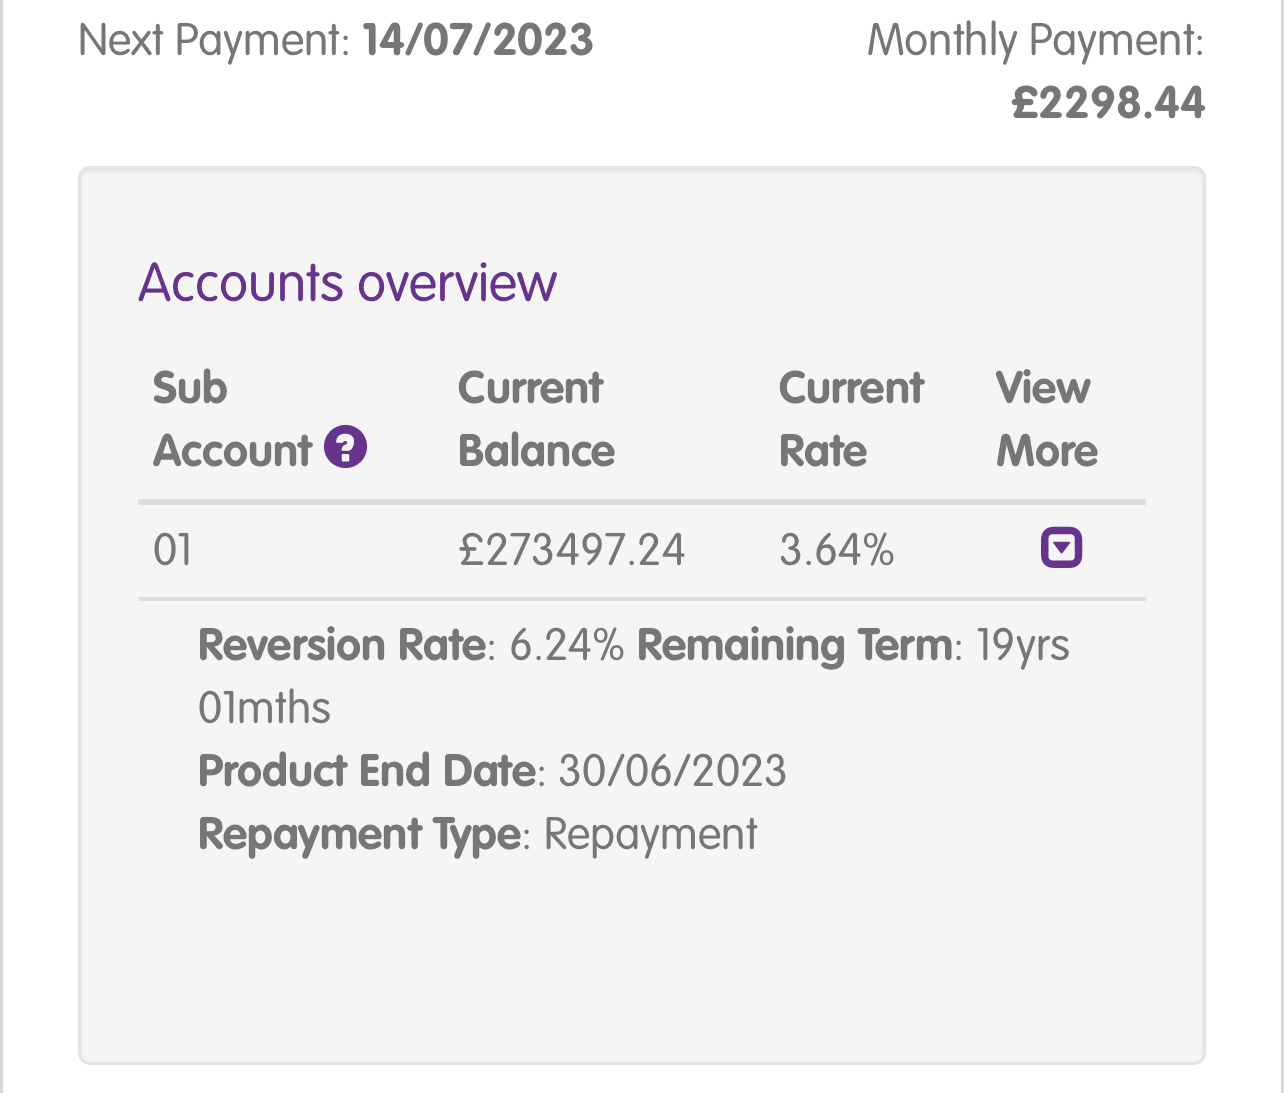The height and width of the screenshot is (1093, 1284).
Task: Click the Product End Date label
Action: [367, 771]
